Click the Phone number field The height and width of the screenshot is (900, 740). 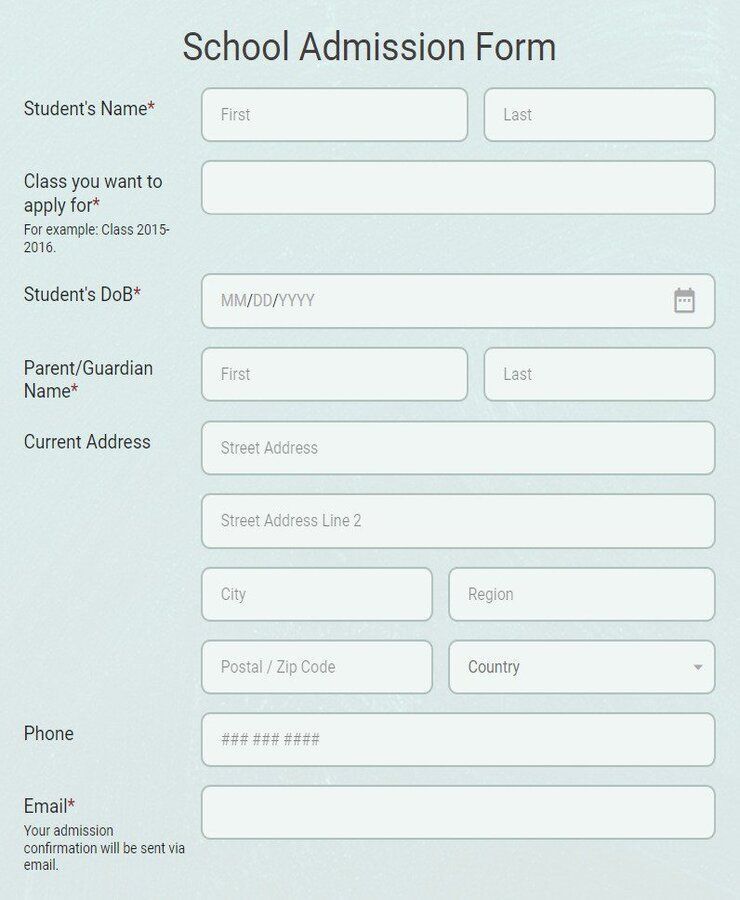coord(458,740)
